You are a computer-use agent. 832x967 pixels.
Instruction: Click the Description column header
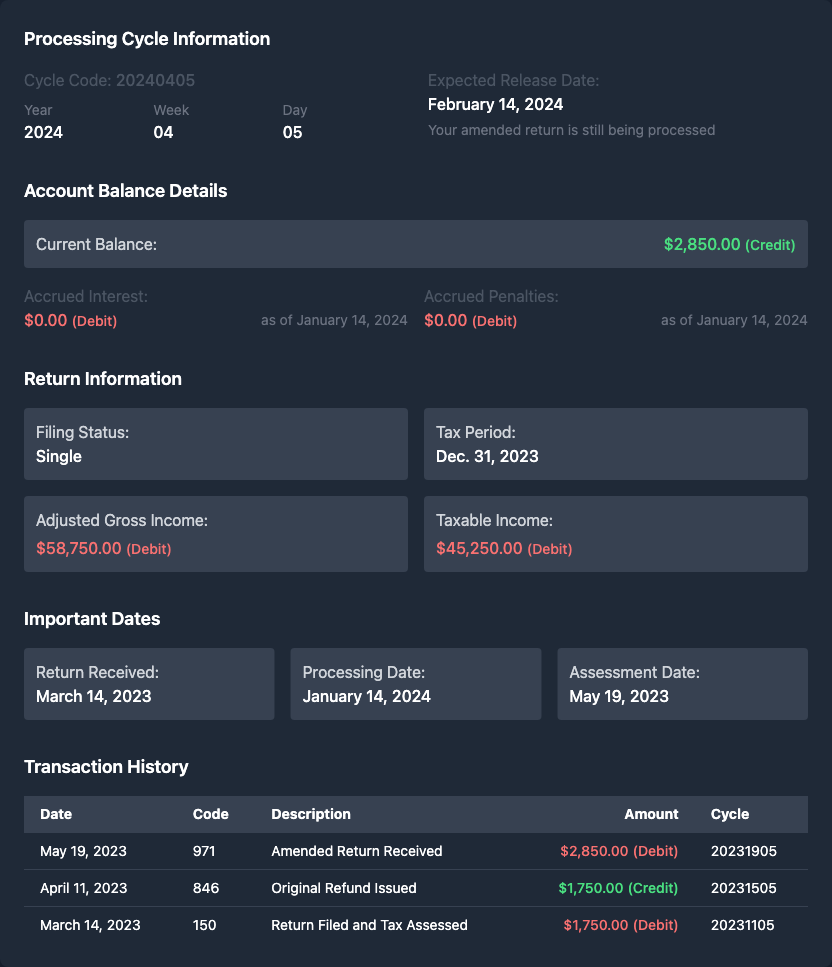pyautogui.click(x=311, y=814)
